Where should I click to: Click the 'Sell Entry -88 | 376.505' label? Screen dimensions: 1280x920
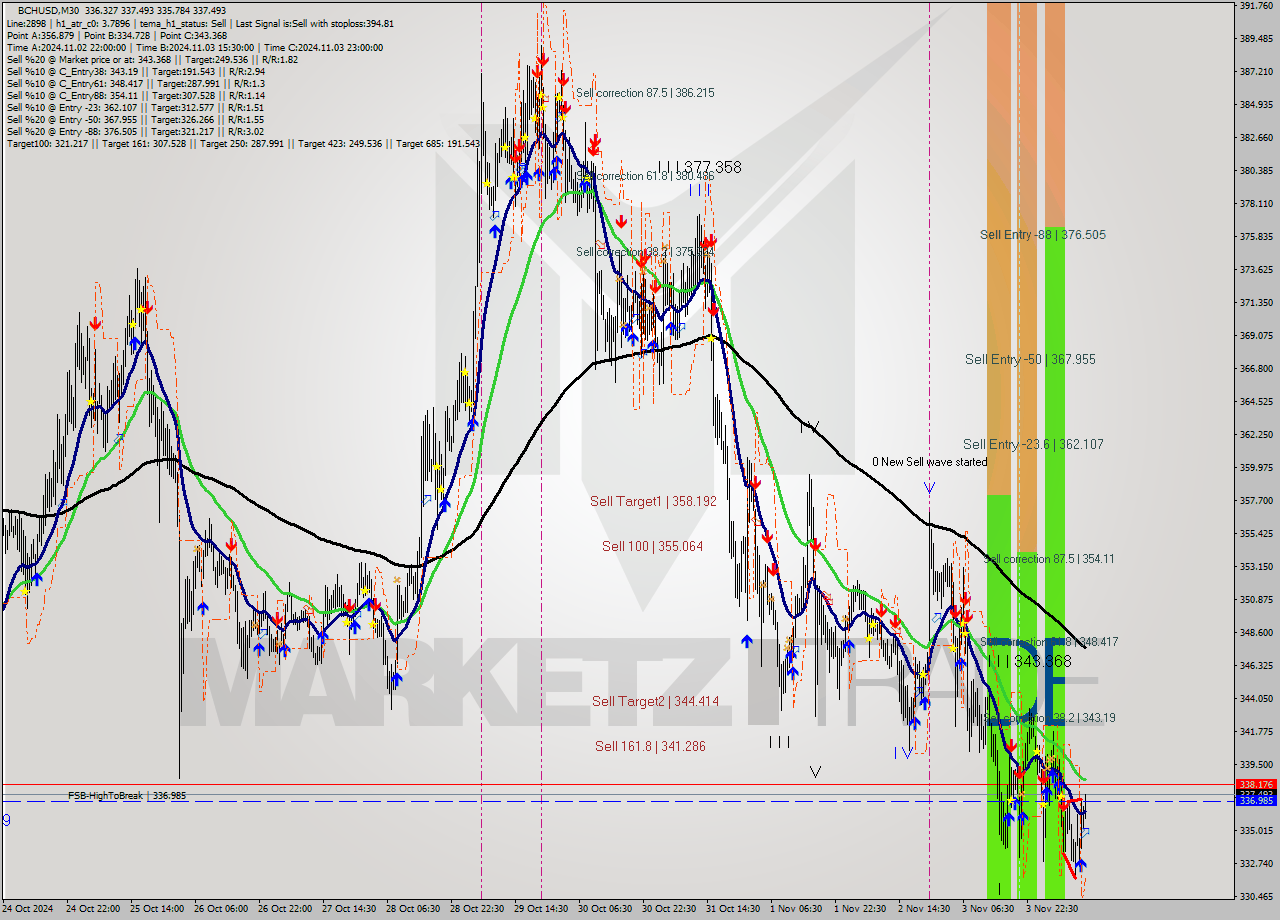click(1043, 235)
